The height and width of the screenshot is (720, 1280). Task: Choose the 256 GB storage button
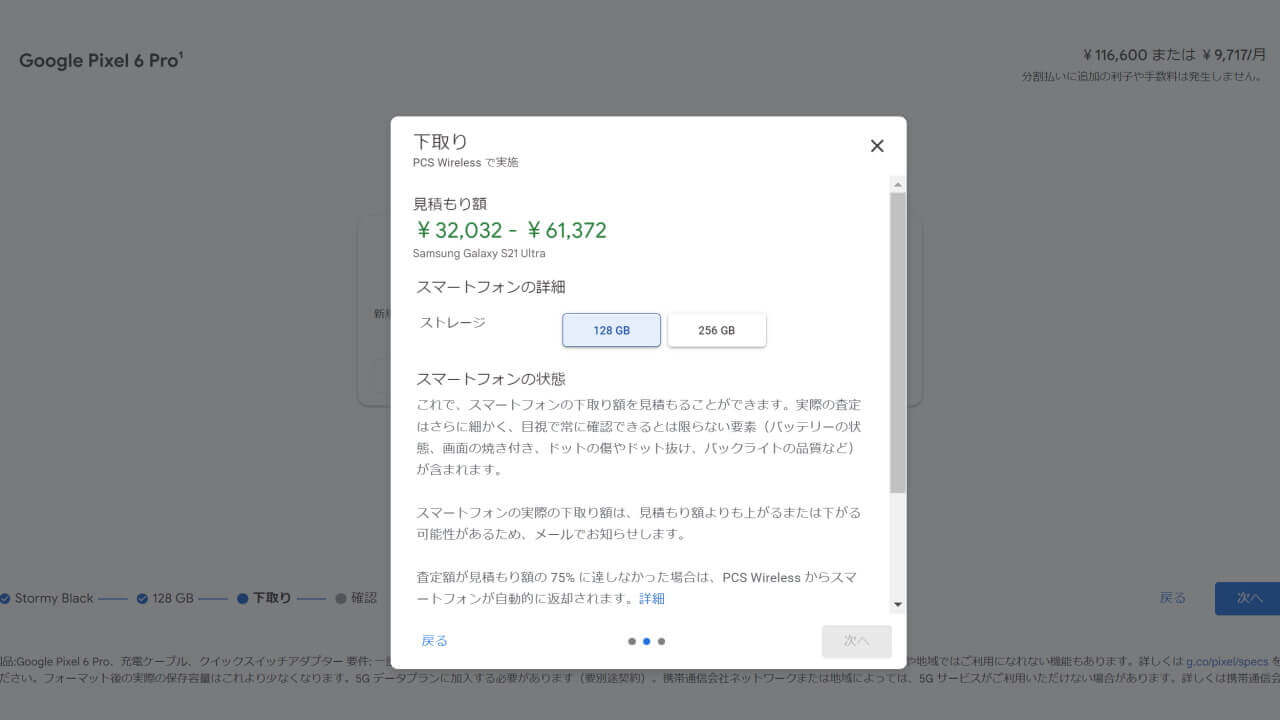pyautogui.click(x=716, y=330)
